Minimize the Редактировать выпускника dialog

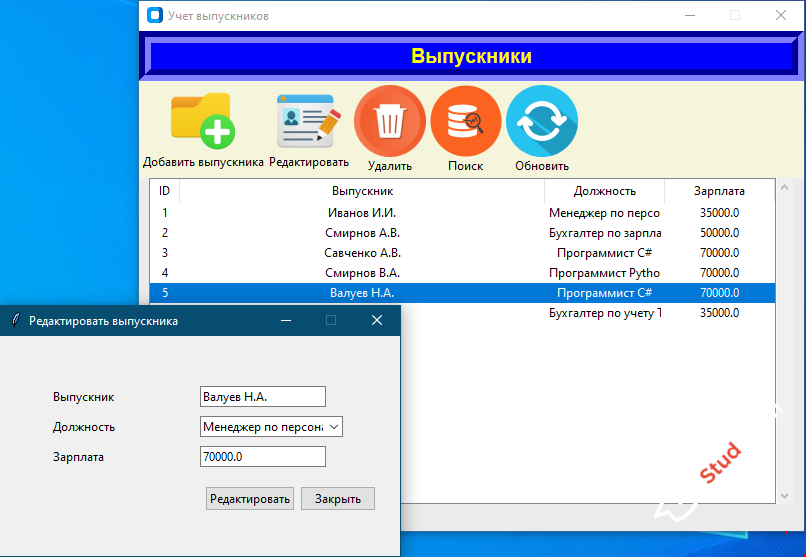[x=286, y=320]
